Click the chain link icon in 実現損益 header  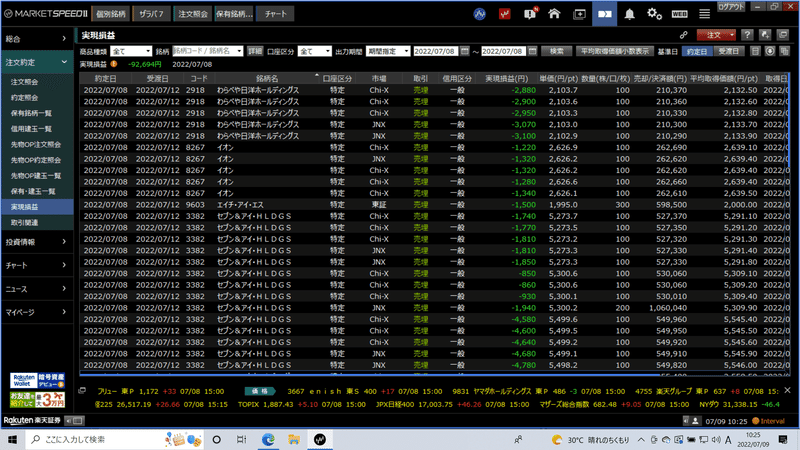click(683, 35)
